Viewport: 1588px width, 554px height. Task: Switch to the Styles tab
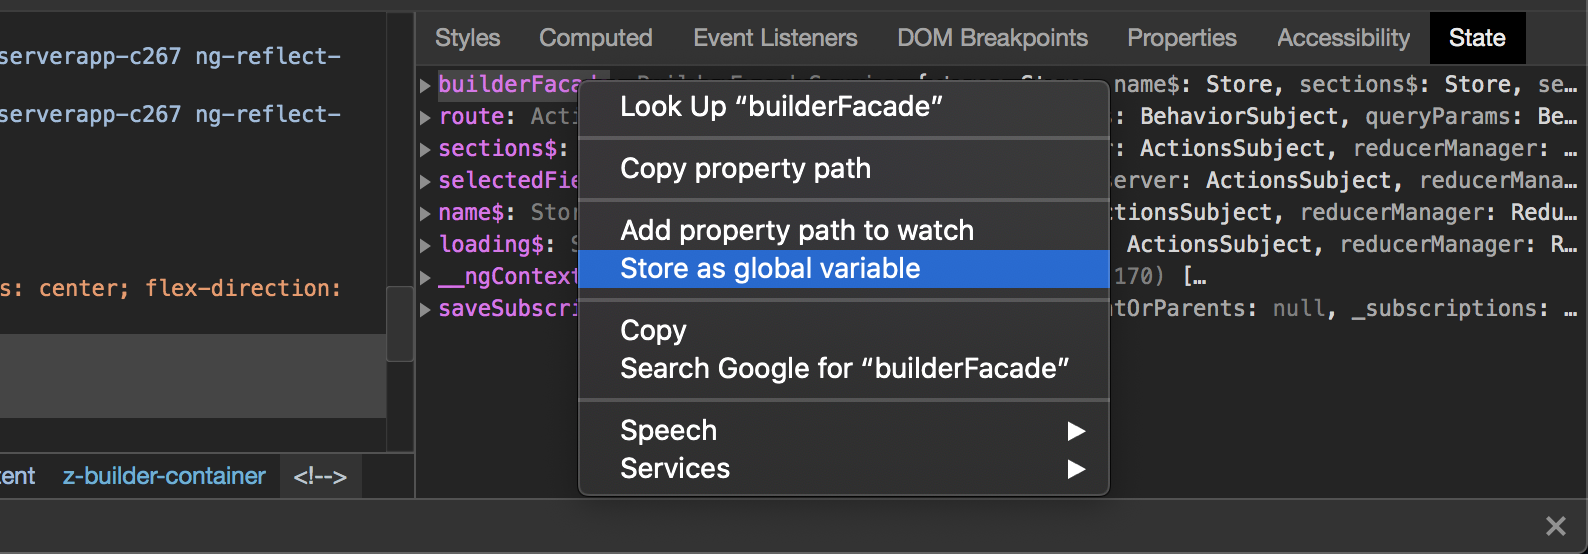(467, 38)
